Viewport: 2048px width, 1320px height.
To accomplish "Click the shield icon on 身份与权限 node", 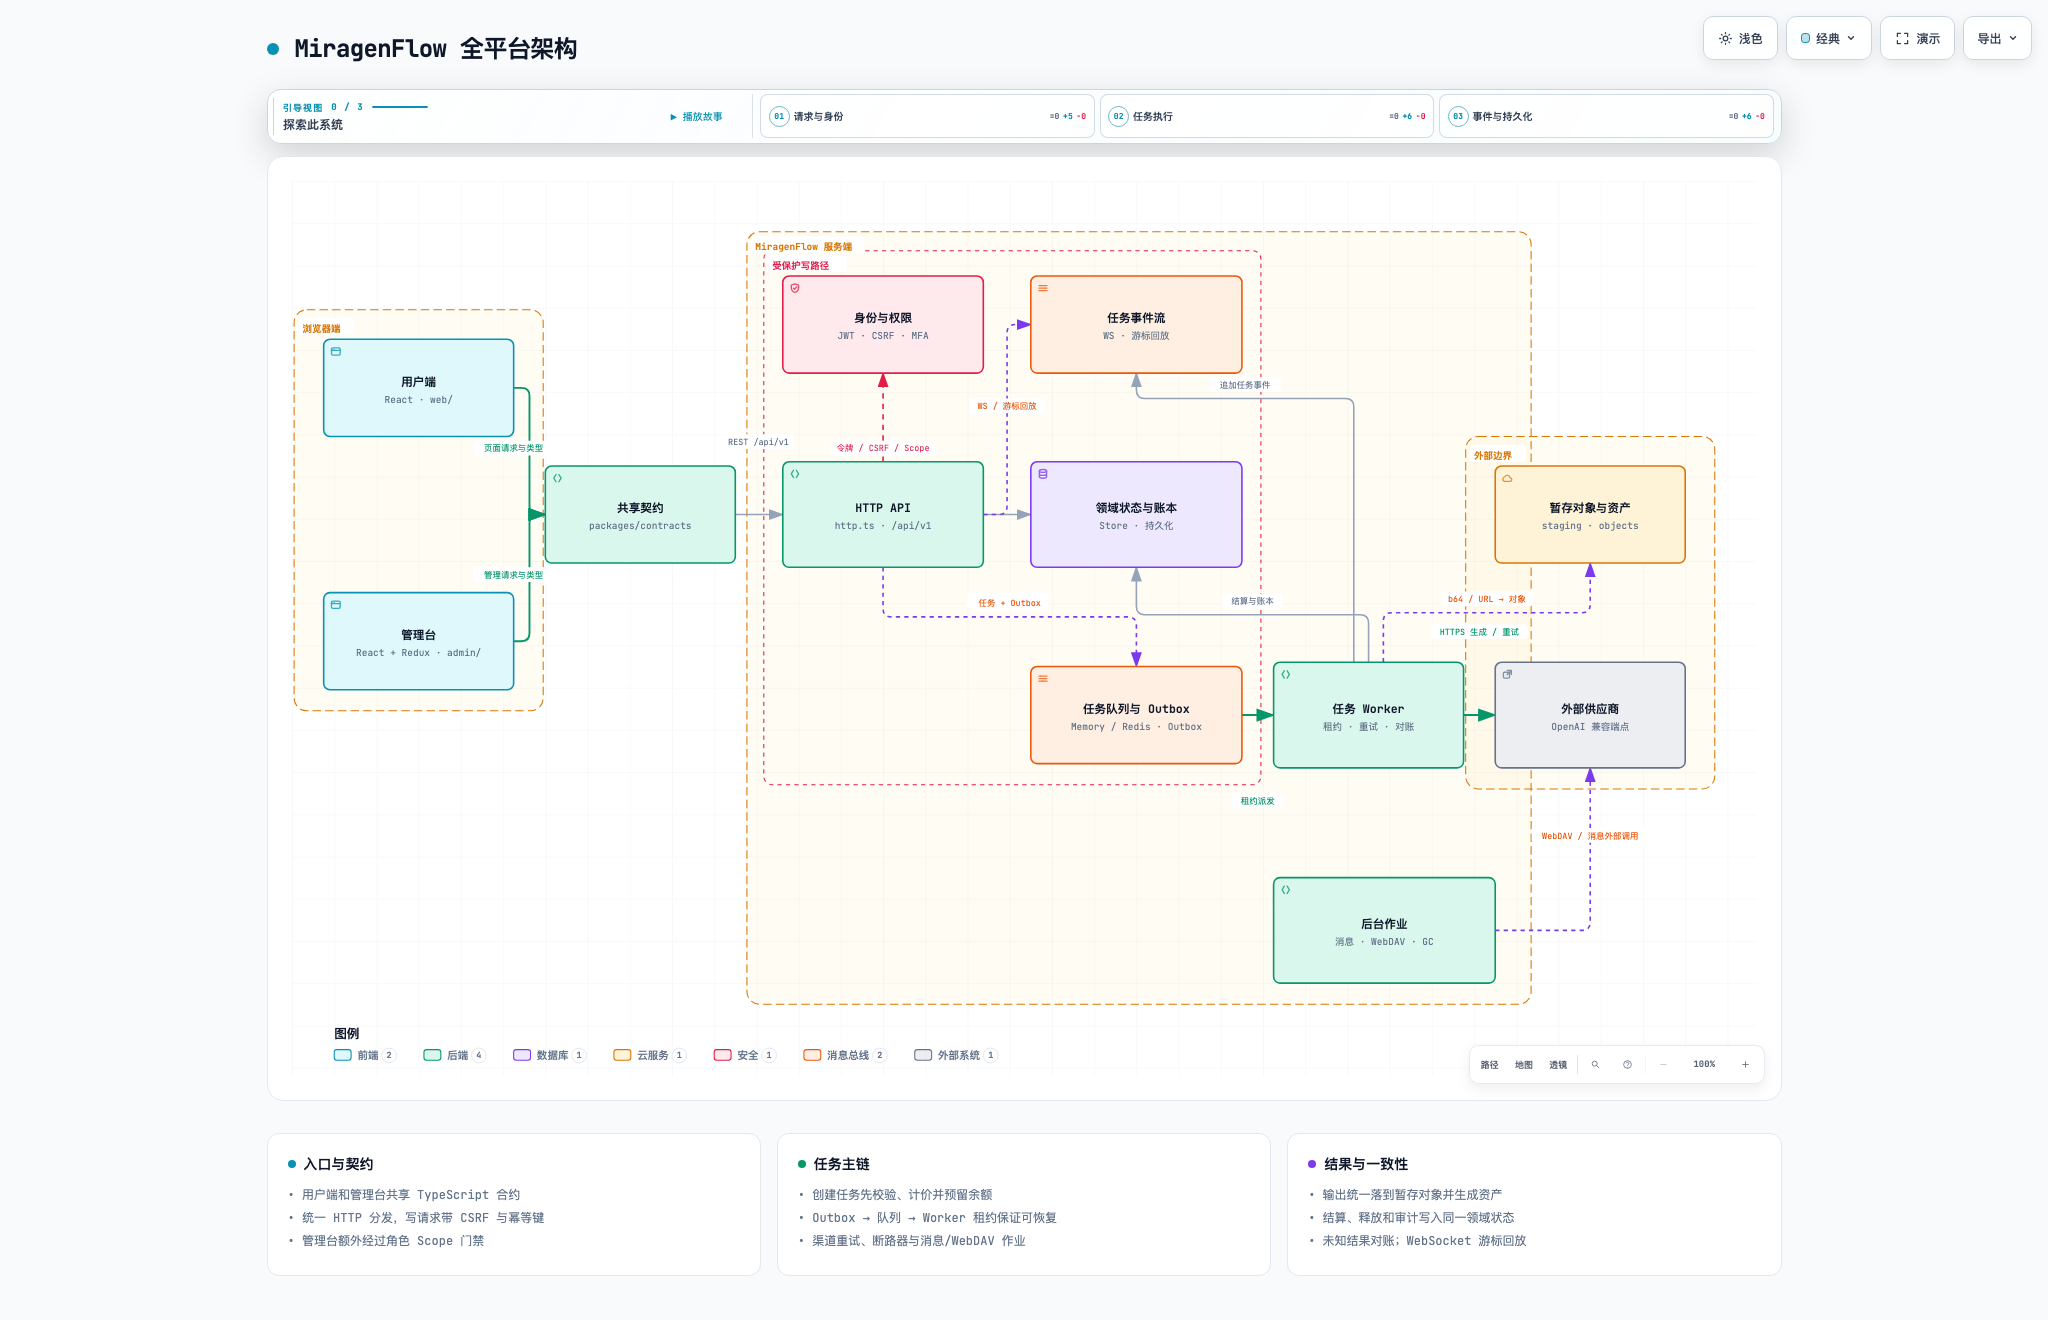I will (x=795, y=288).
